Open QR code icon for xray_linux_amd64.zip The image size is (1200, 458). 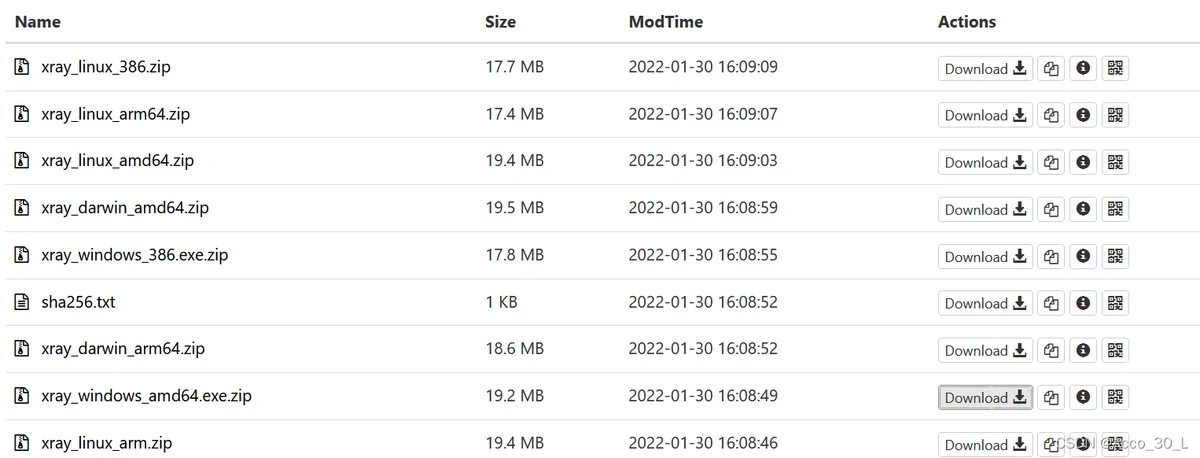coord(1116,162)
